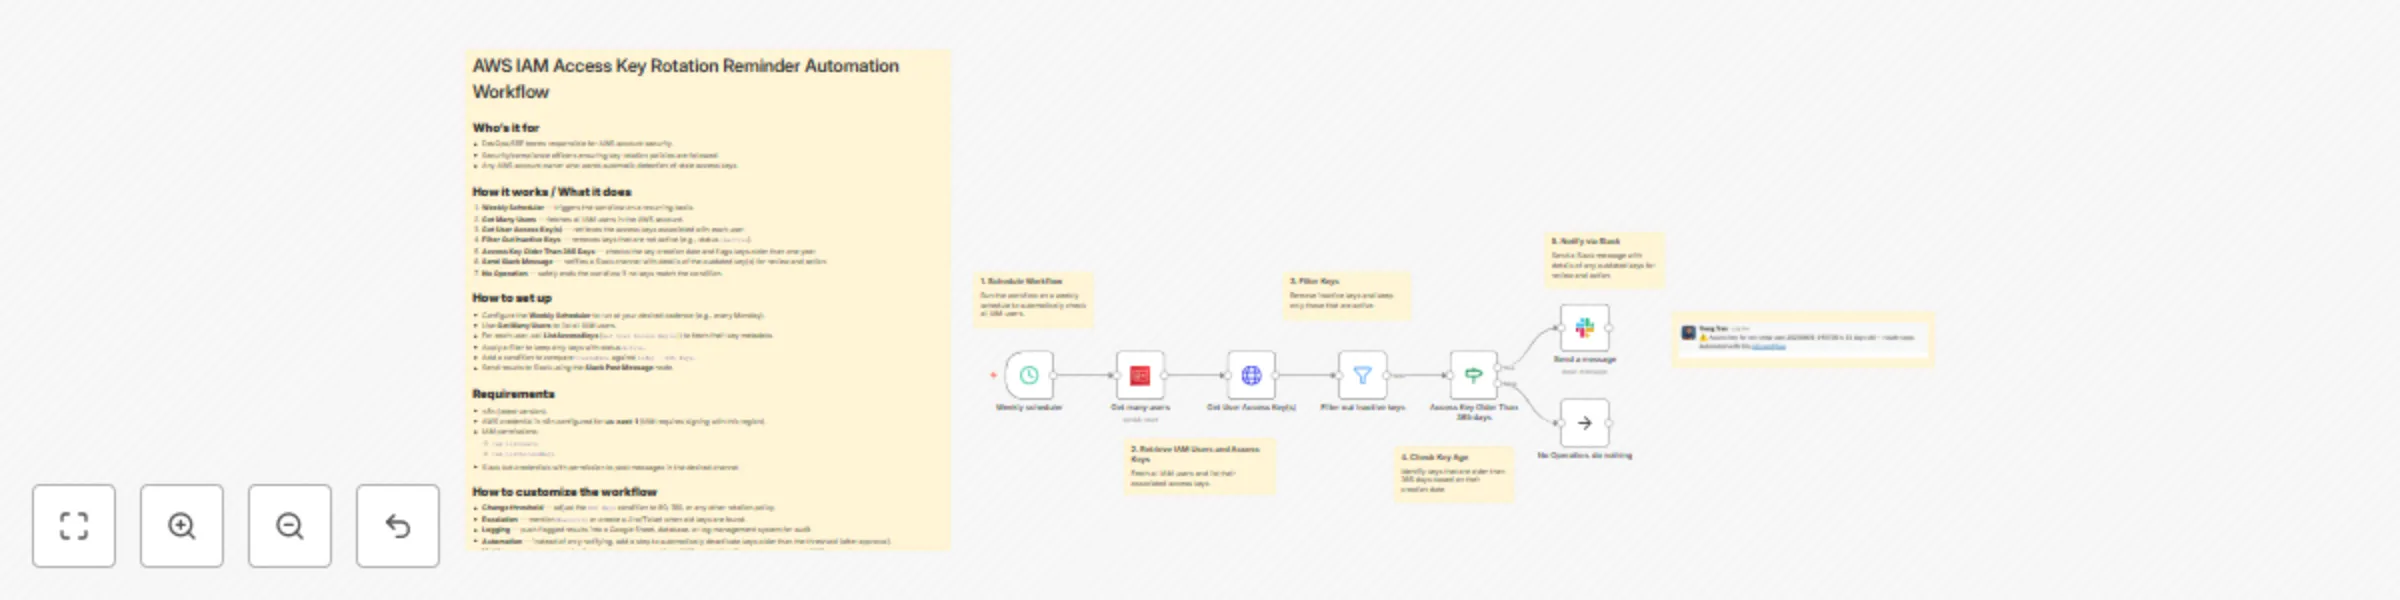Click the false output of Access Key node
Image resolution: width=2400 pixels, height=600 pixels.
click(x=1498, y=384)
